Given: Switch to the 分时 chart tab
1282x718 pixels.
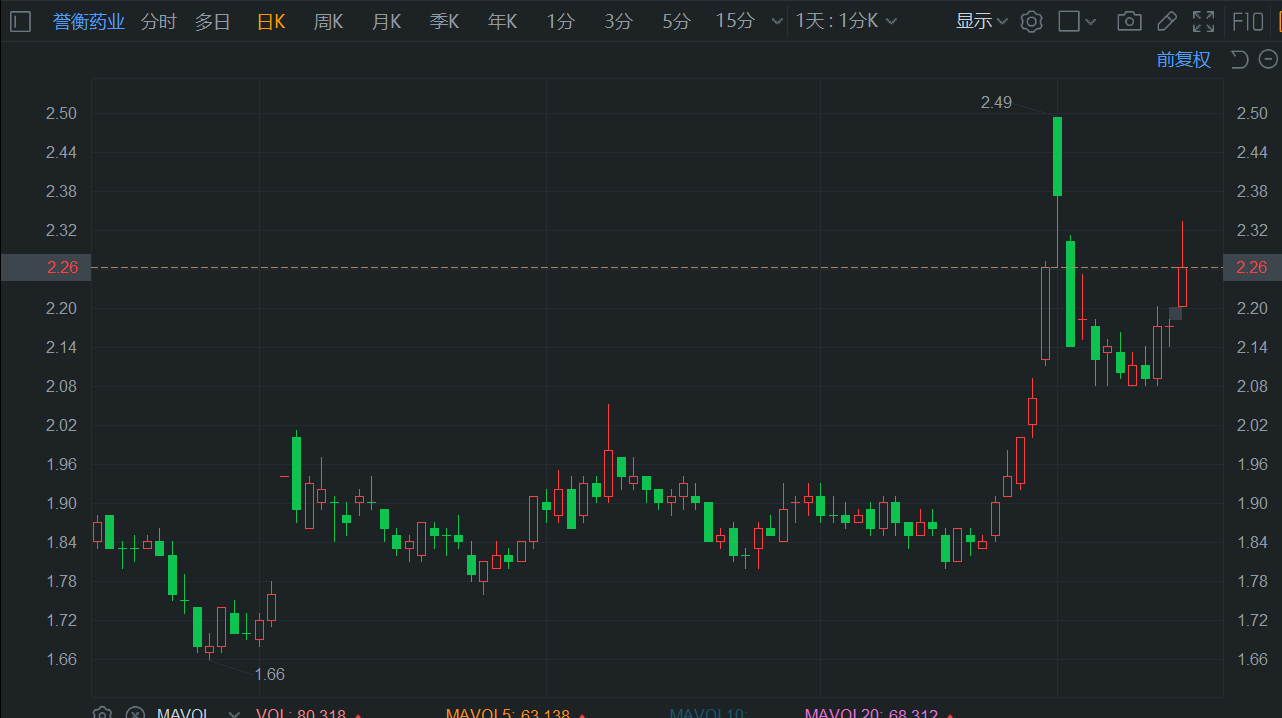Looking at the screenshot, I should point(158,21).
